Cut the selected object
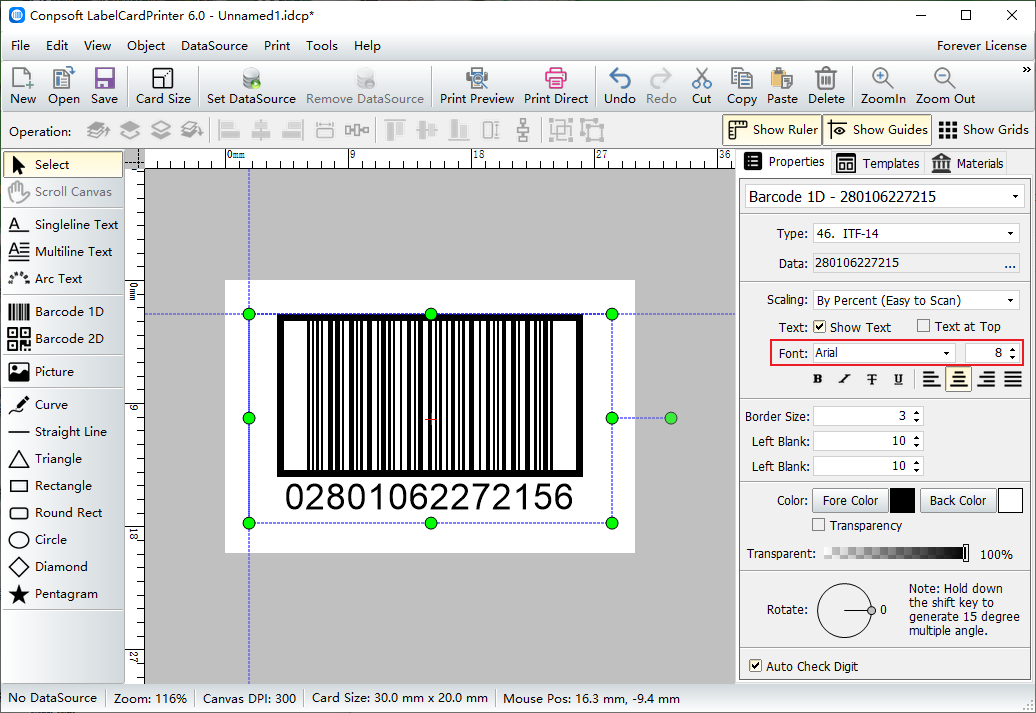The width and height of the screenshot is (1036, 713). click(702, 85)
